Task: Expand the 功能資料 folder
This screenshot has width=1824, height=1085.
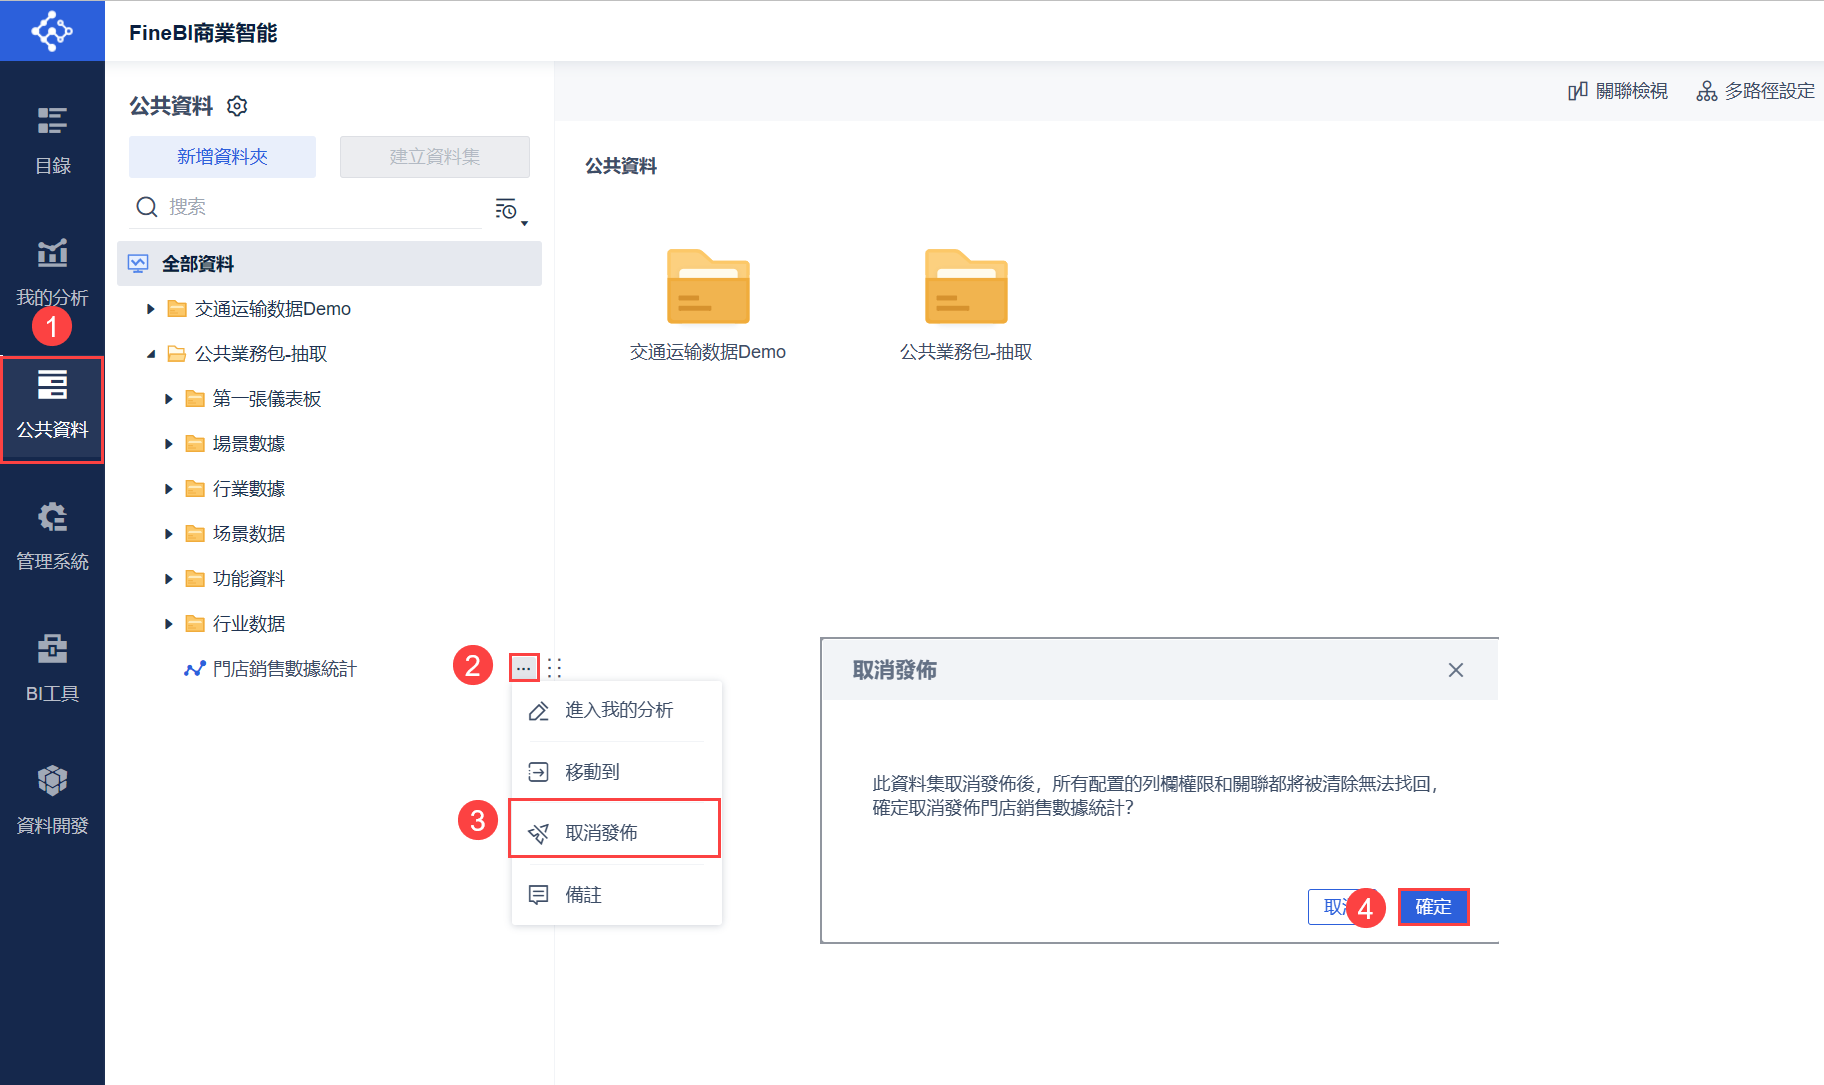Action: pos(169,579)
